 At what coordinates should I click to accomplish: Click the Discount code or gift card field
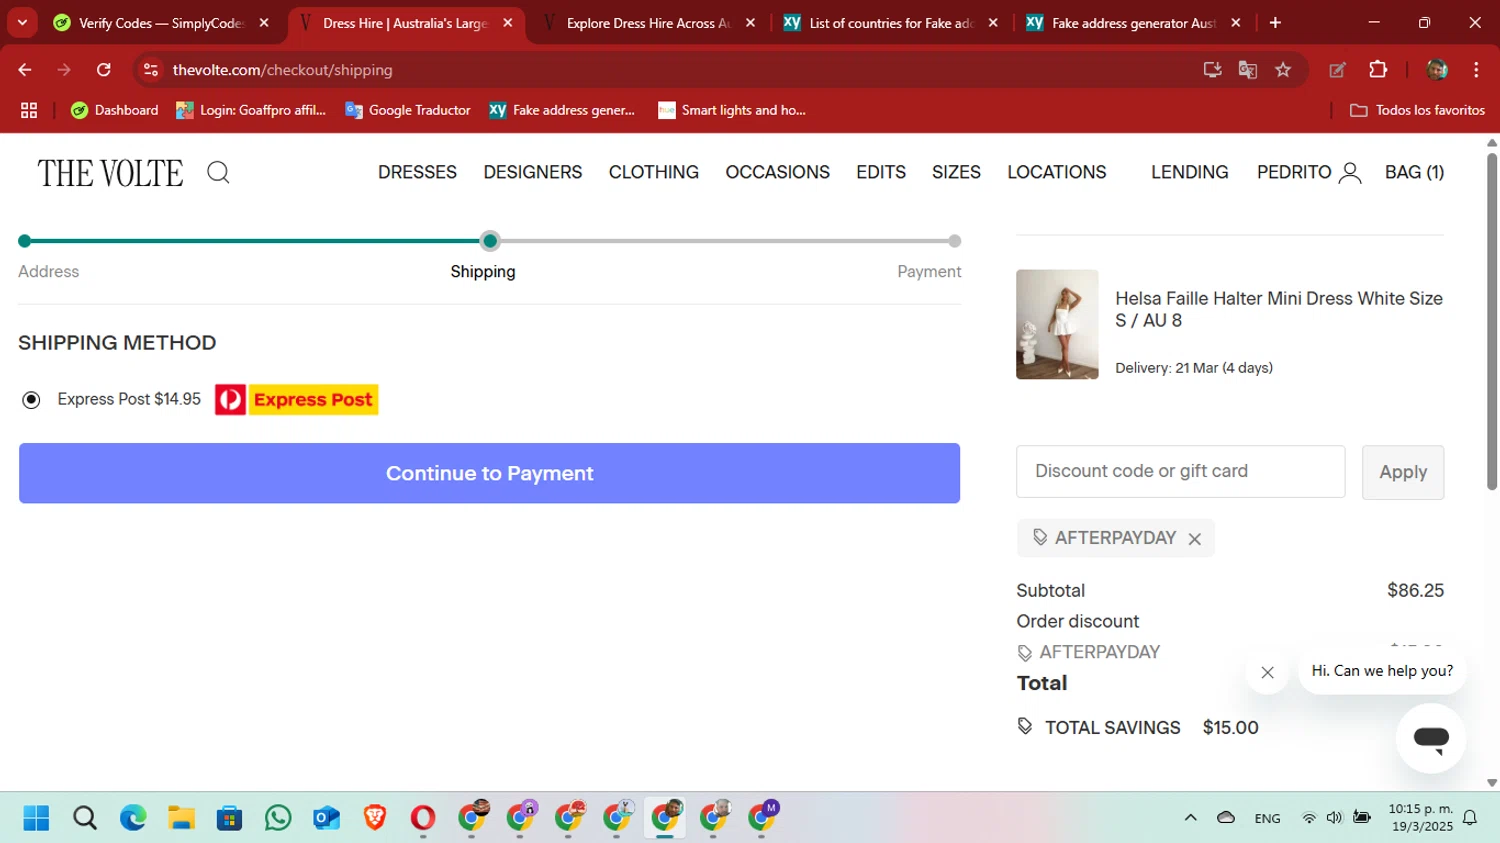pyautogui.click(x=1180, y=472)
